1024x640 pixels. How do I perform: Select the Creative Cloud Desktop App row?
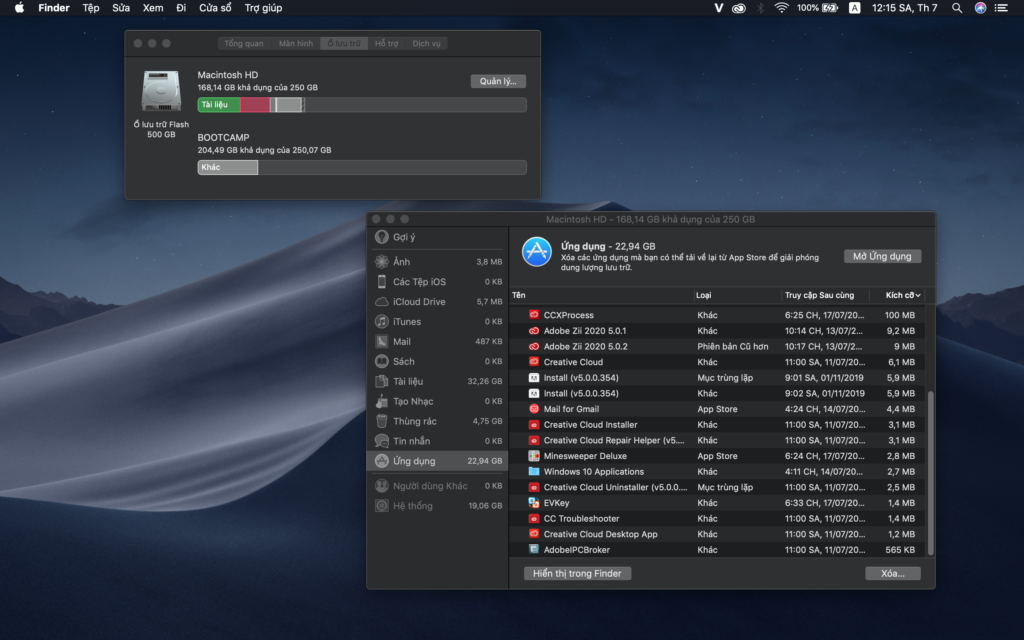point(717,534)
